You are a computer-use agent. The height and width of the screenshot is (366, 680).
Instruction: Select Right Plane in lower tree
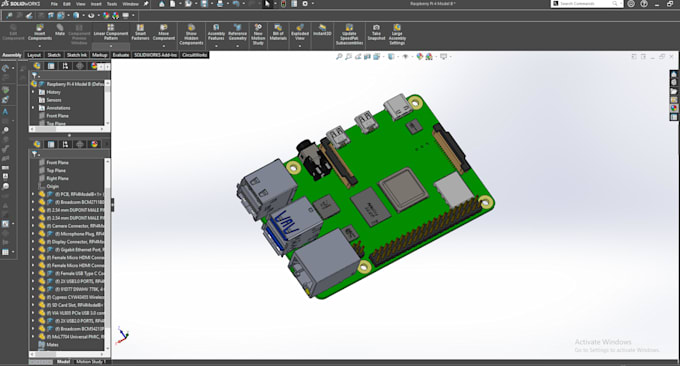[57, 178]
